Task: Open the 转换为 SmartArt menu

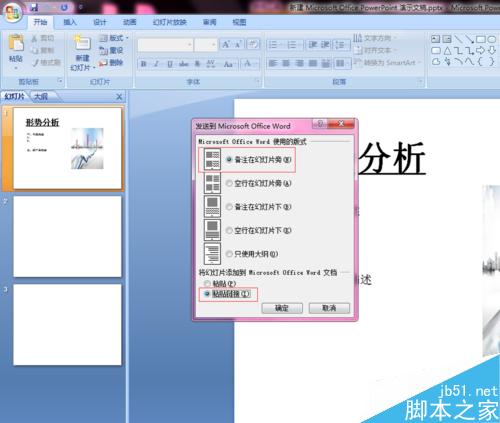Action: point(387,62)
